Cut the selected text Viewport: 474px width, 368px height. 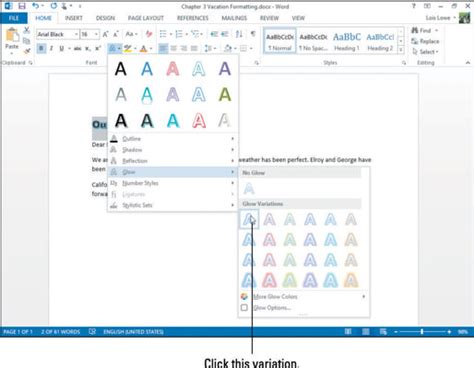(x=27, y=30)
